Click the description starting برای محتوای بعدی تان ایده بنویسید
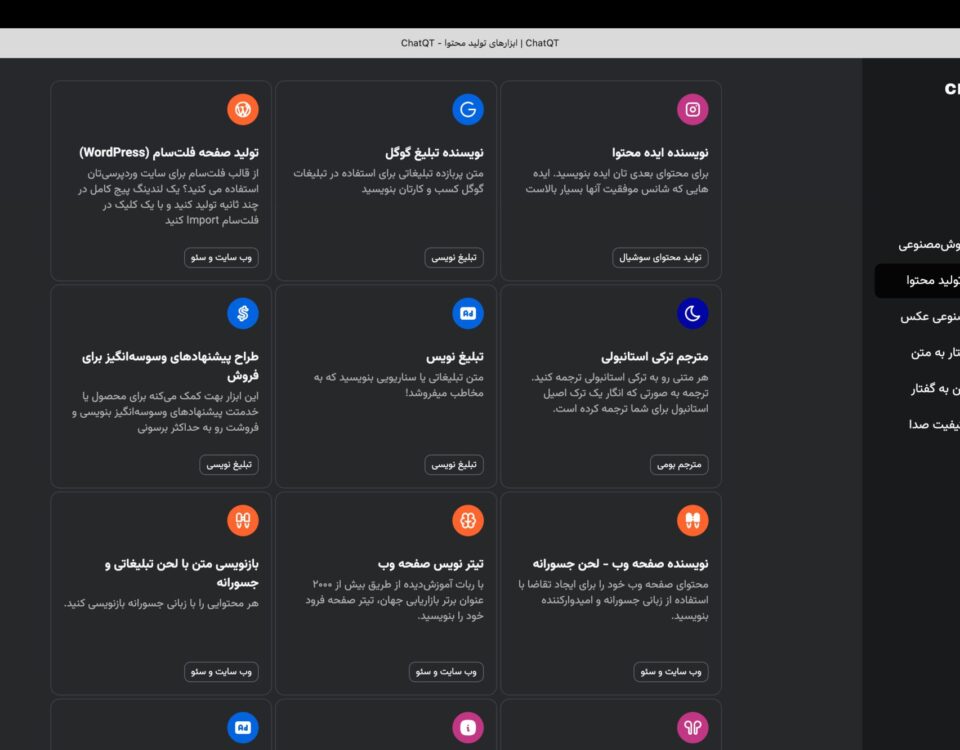The width and height of the screenshot is (960, 750). pos(617,181)
